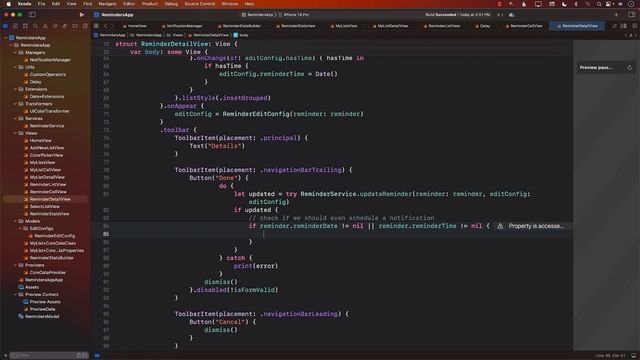Go back in editor history
Screen dimensions: 640x360
105,26
